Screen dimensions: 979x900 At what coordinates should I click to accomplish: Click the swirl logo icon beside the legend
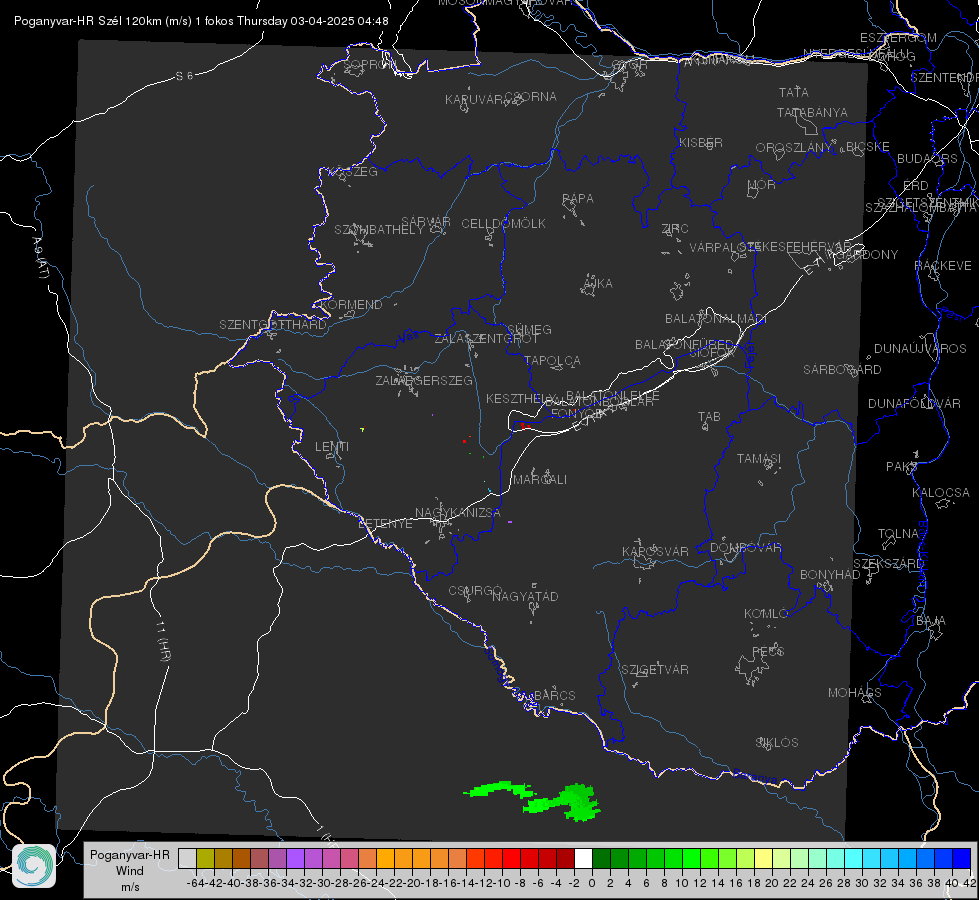[34, 866]
